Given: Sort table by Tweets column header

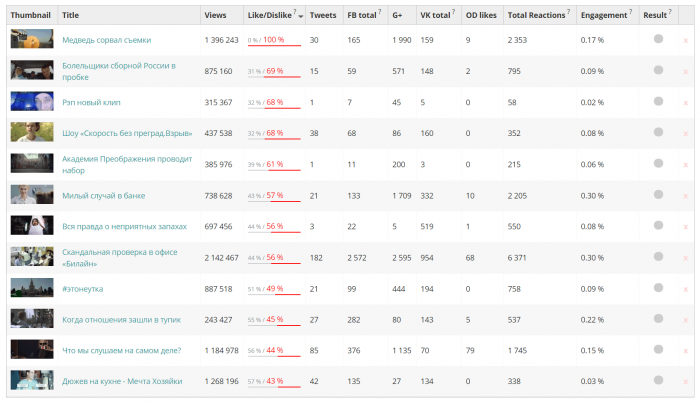Looking at the screenshot, I should (323, 15).
